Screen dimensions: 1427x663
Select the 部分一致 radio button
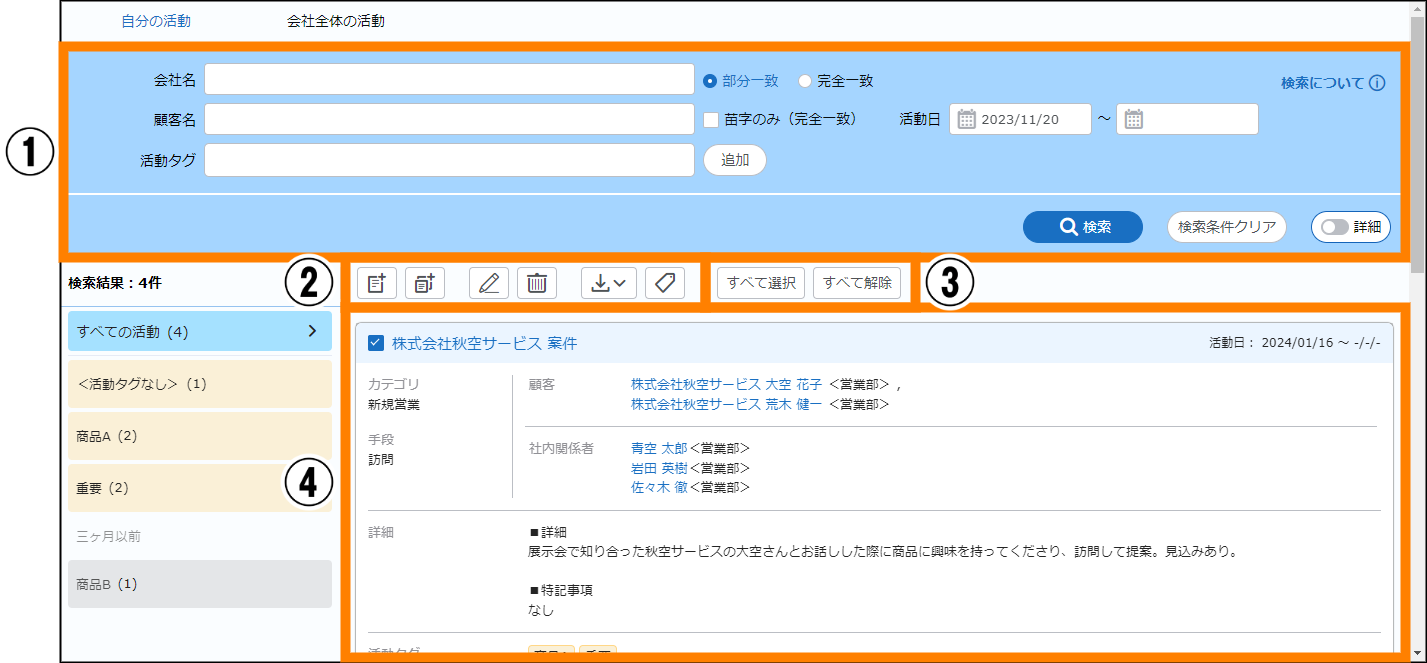coord(710,81)
